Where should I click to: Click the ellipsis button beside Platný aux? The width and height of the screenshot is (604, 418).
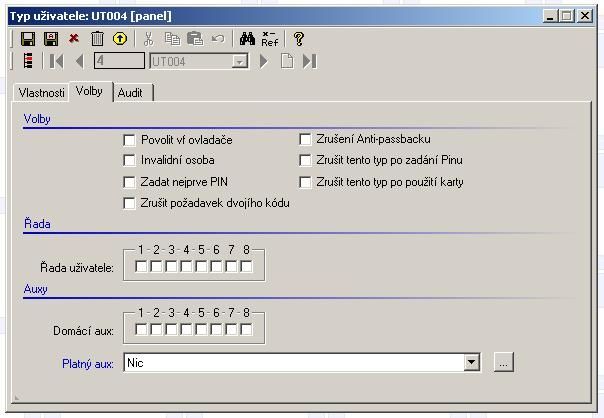[x=503, y=363]
